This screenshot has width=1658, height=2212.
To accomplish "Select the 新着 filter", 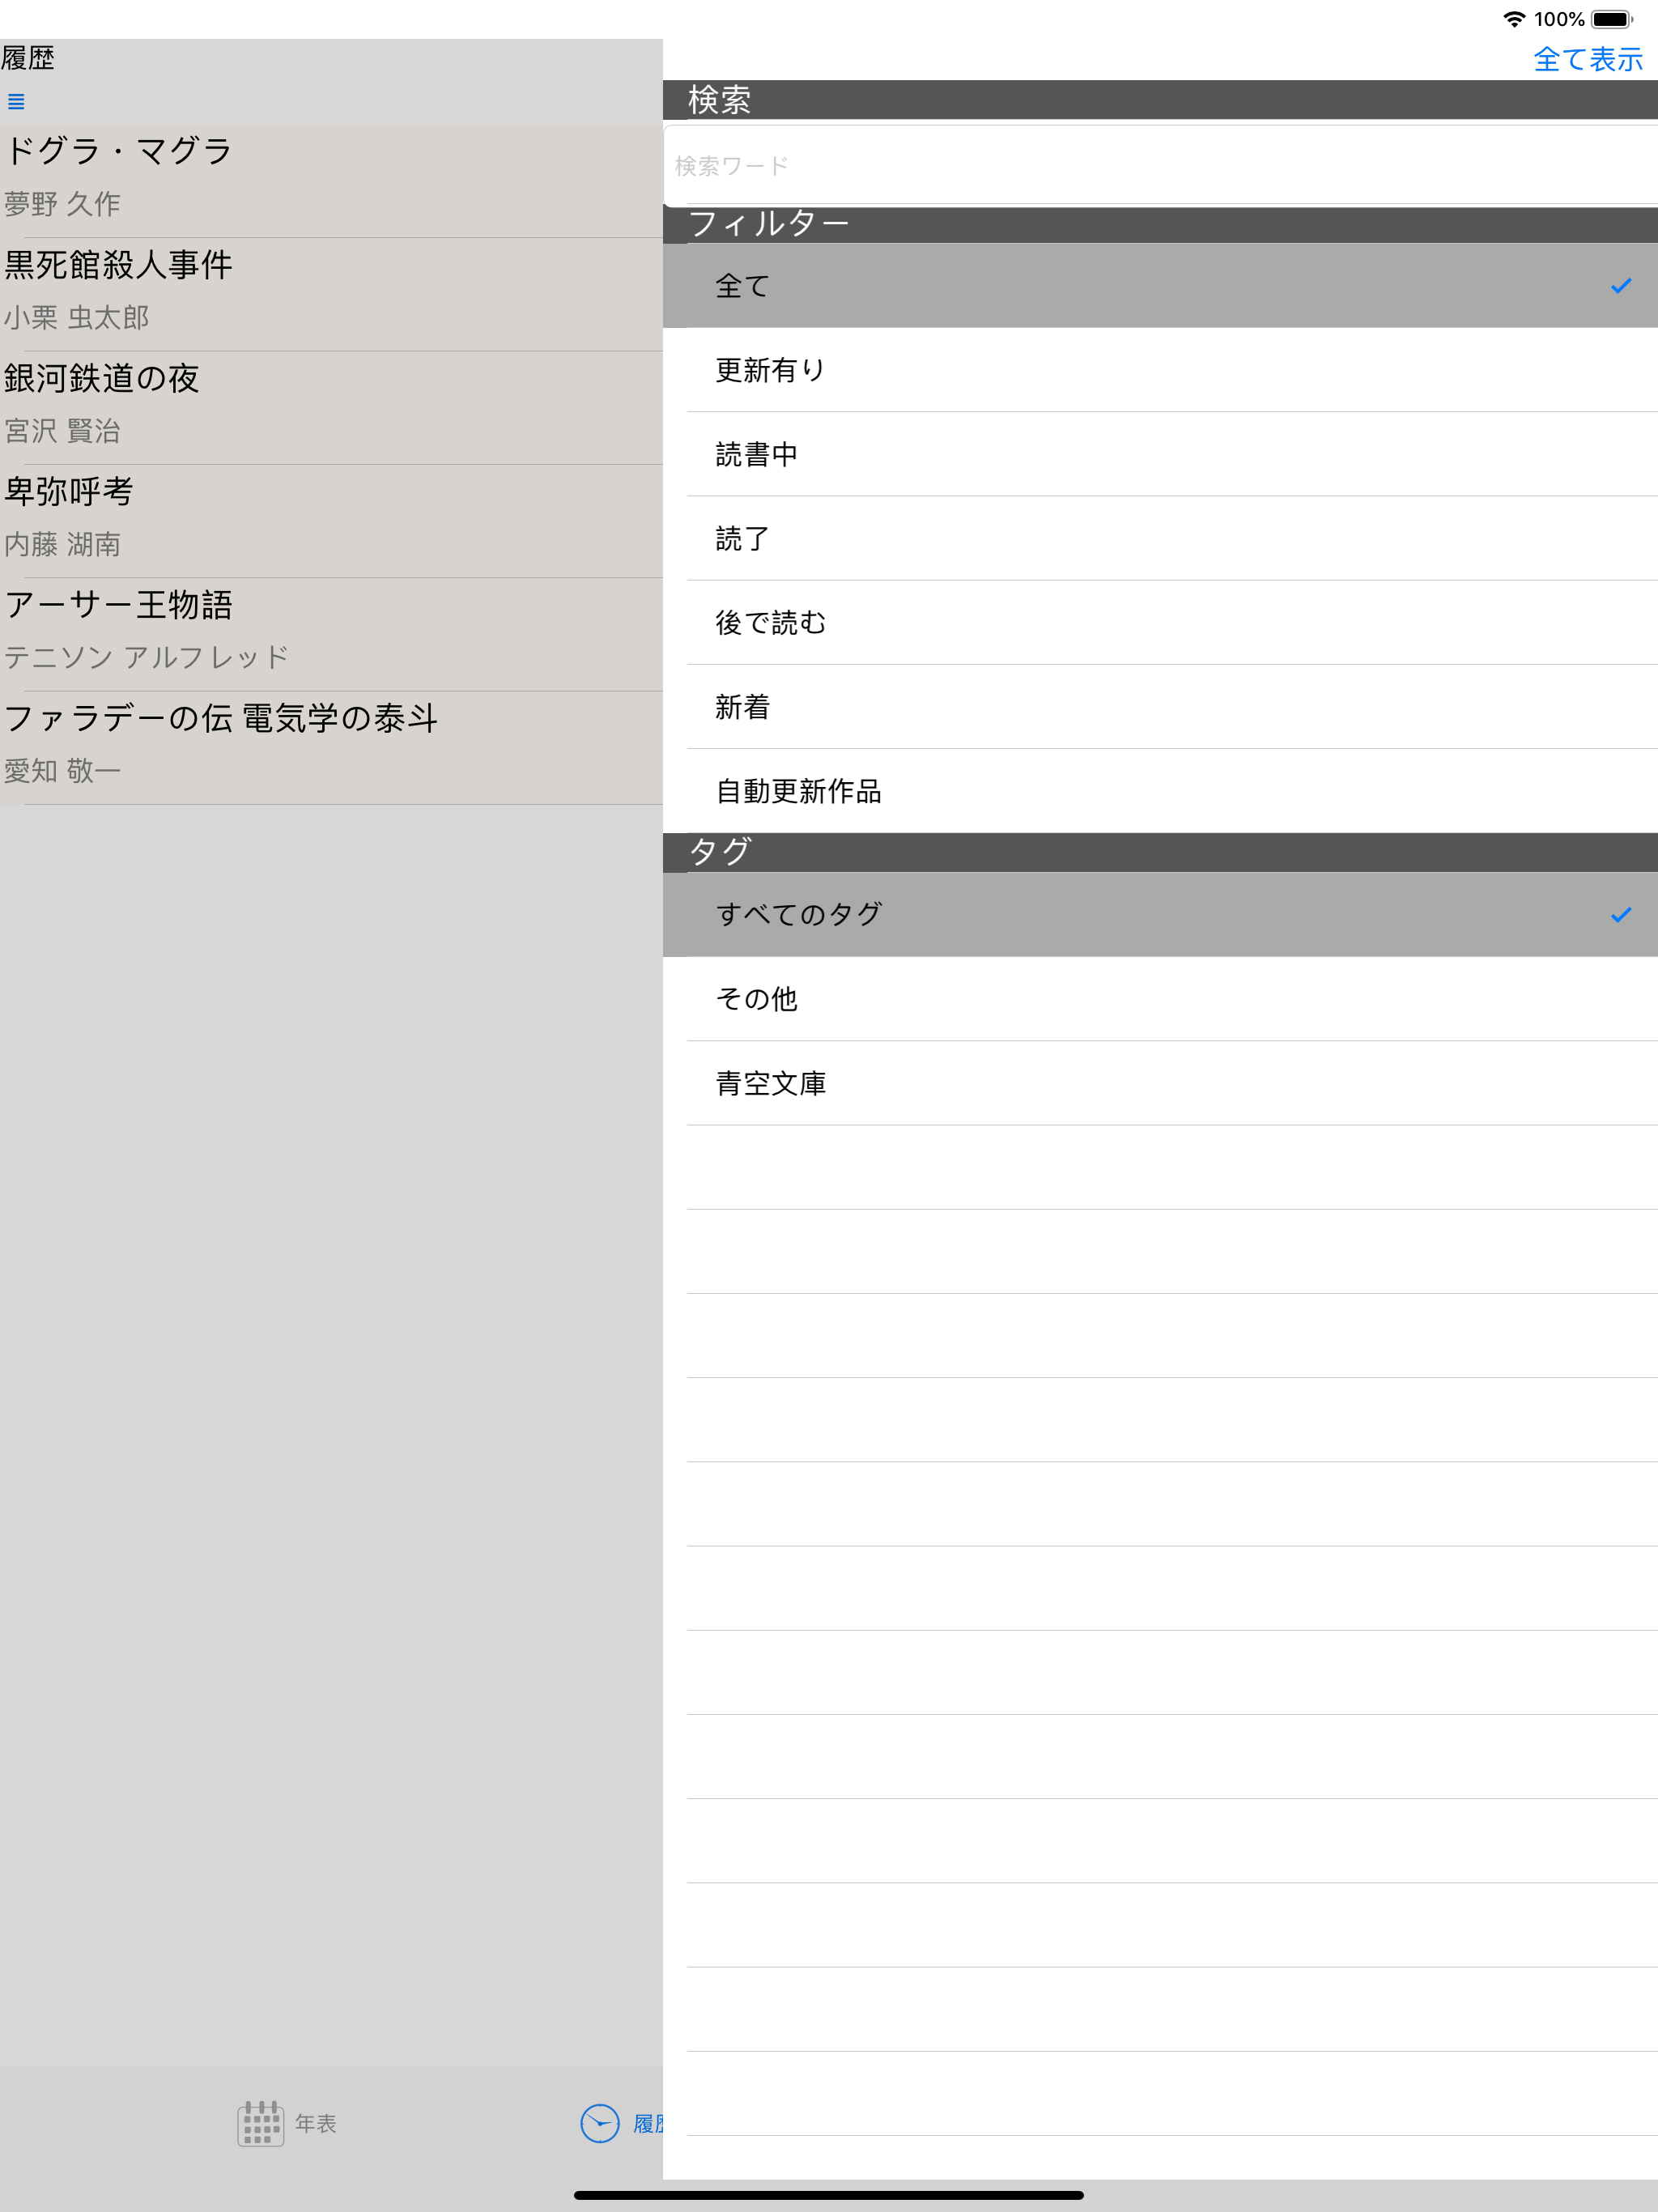I will coord(1160,707).
